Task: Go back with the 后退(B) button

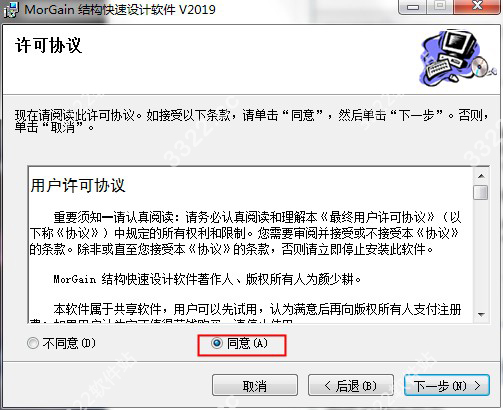Action: point(351,386)
